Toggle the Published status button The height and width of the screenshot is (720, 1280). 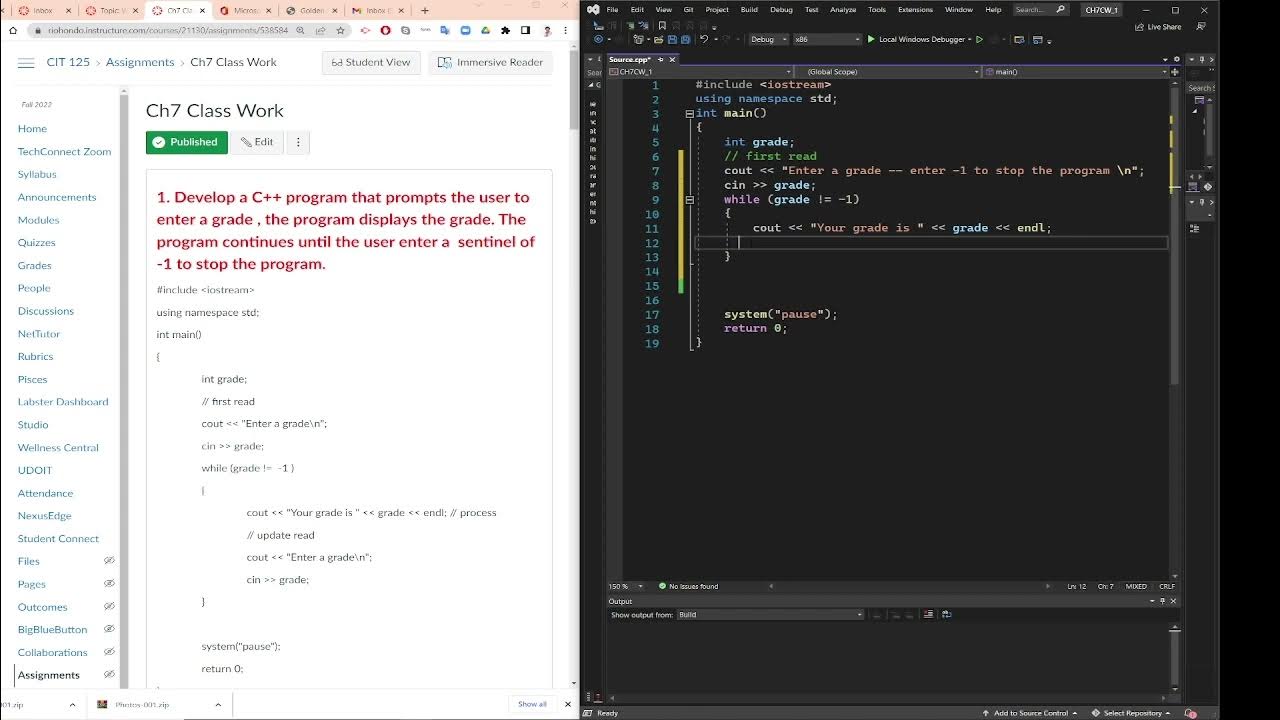186,142
